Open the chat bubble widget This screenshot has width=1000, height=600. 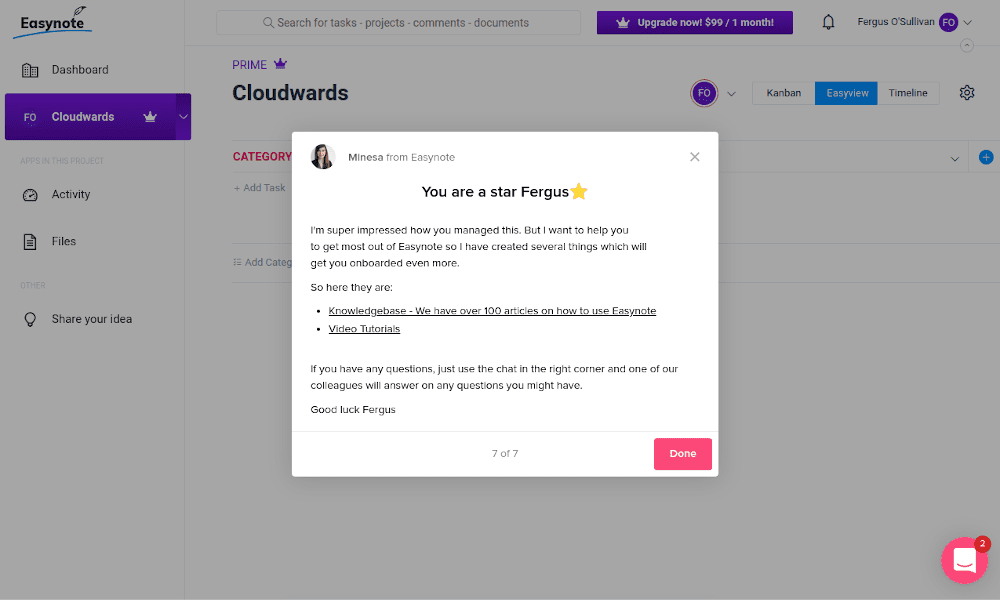click(x=964, y=560)
